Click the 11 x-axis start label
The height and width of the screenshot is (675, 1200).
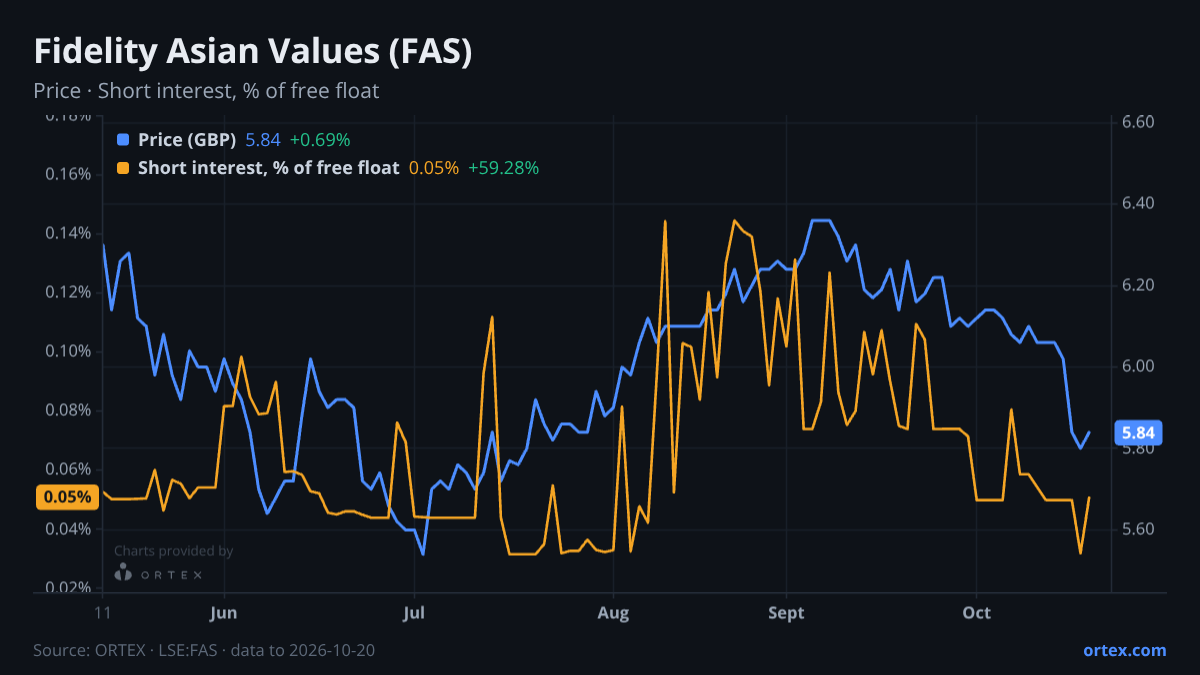point(102,612)
